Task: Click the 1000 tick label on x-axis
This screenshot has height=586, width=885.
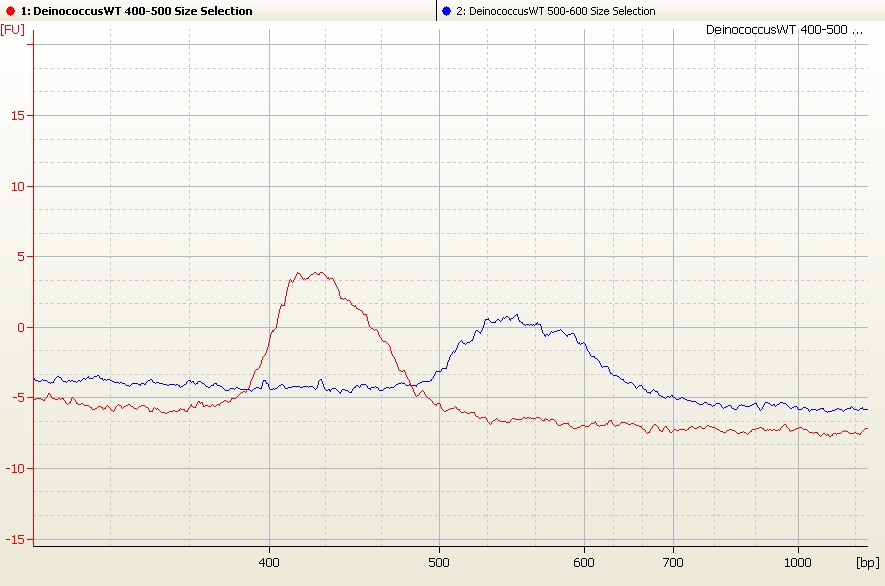Action: pyautogui.click(x=797, y=562)
